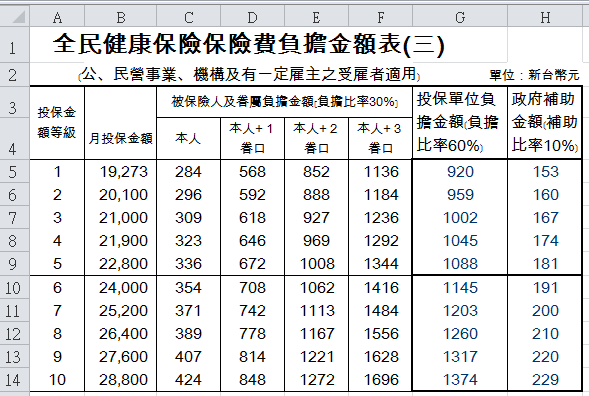Click cell with value 200
This screenshot has height=396, width=589.
[x=545, y=310]
